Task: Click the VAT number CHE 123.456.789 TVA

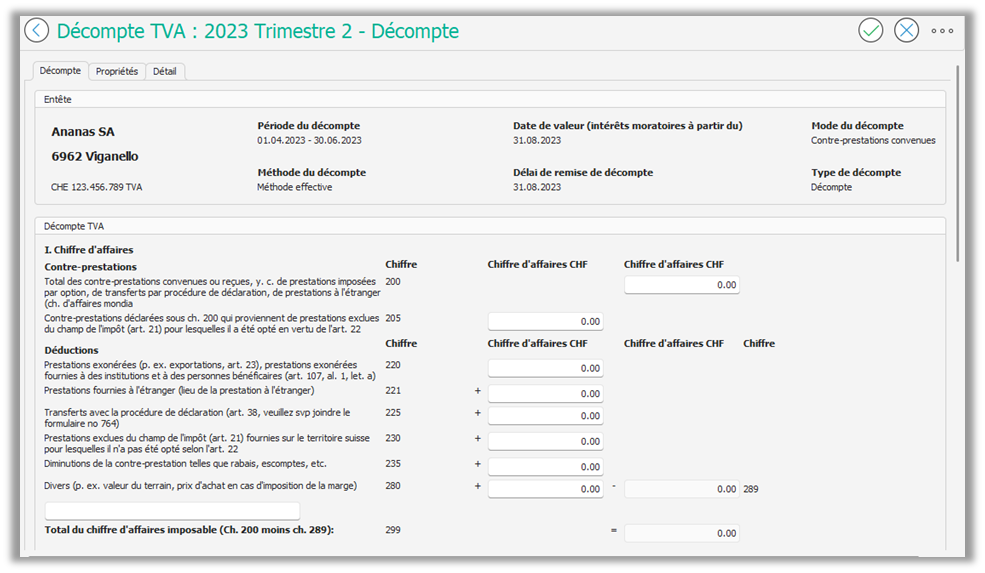Action: (x=97, y=187)
